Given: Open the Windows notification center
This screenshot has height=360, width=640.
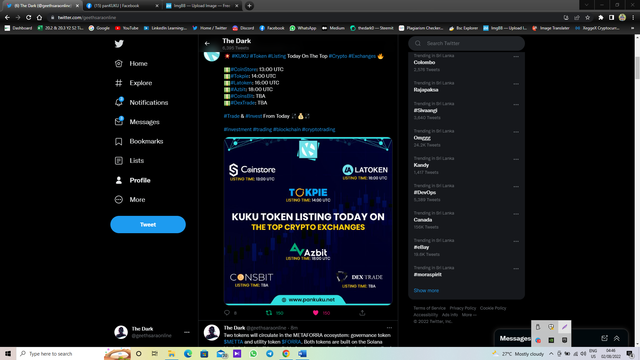Looking at the screenshot, I should (630, 353).
